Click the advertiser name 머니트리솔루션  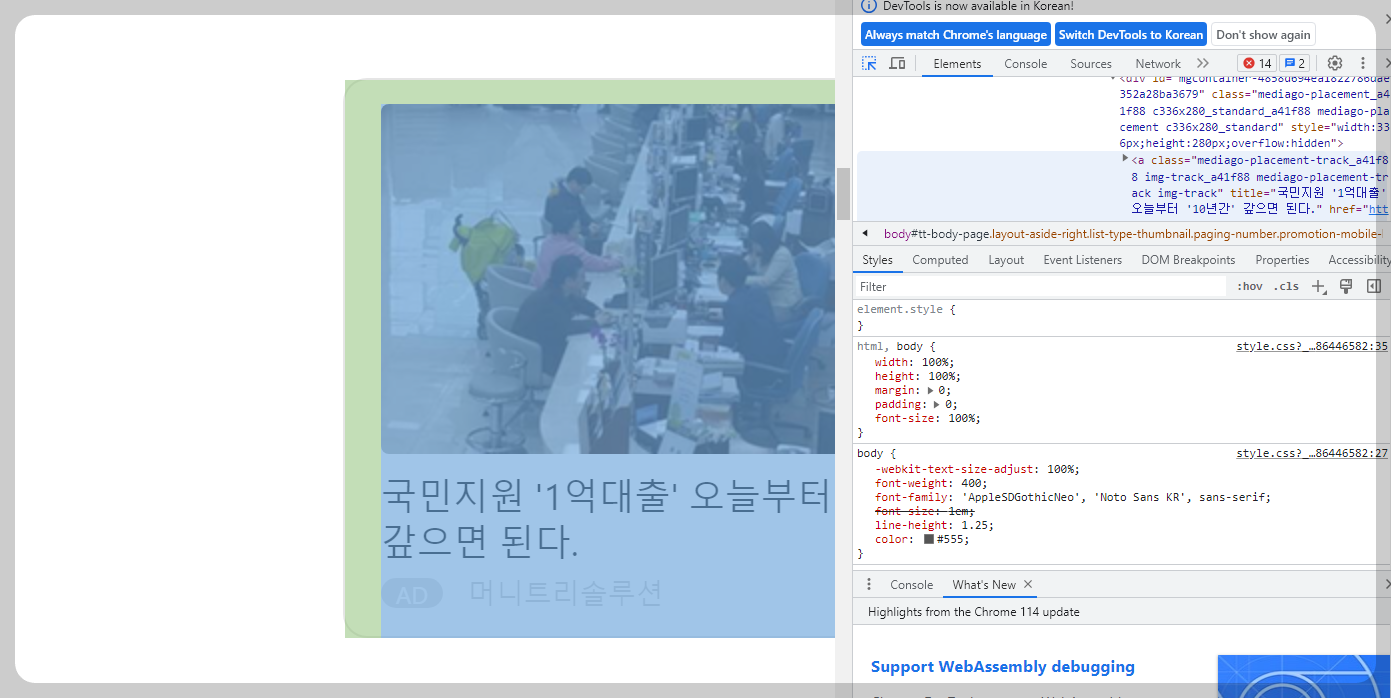566,593
